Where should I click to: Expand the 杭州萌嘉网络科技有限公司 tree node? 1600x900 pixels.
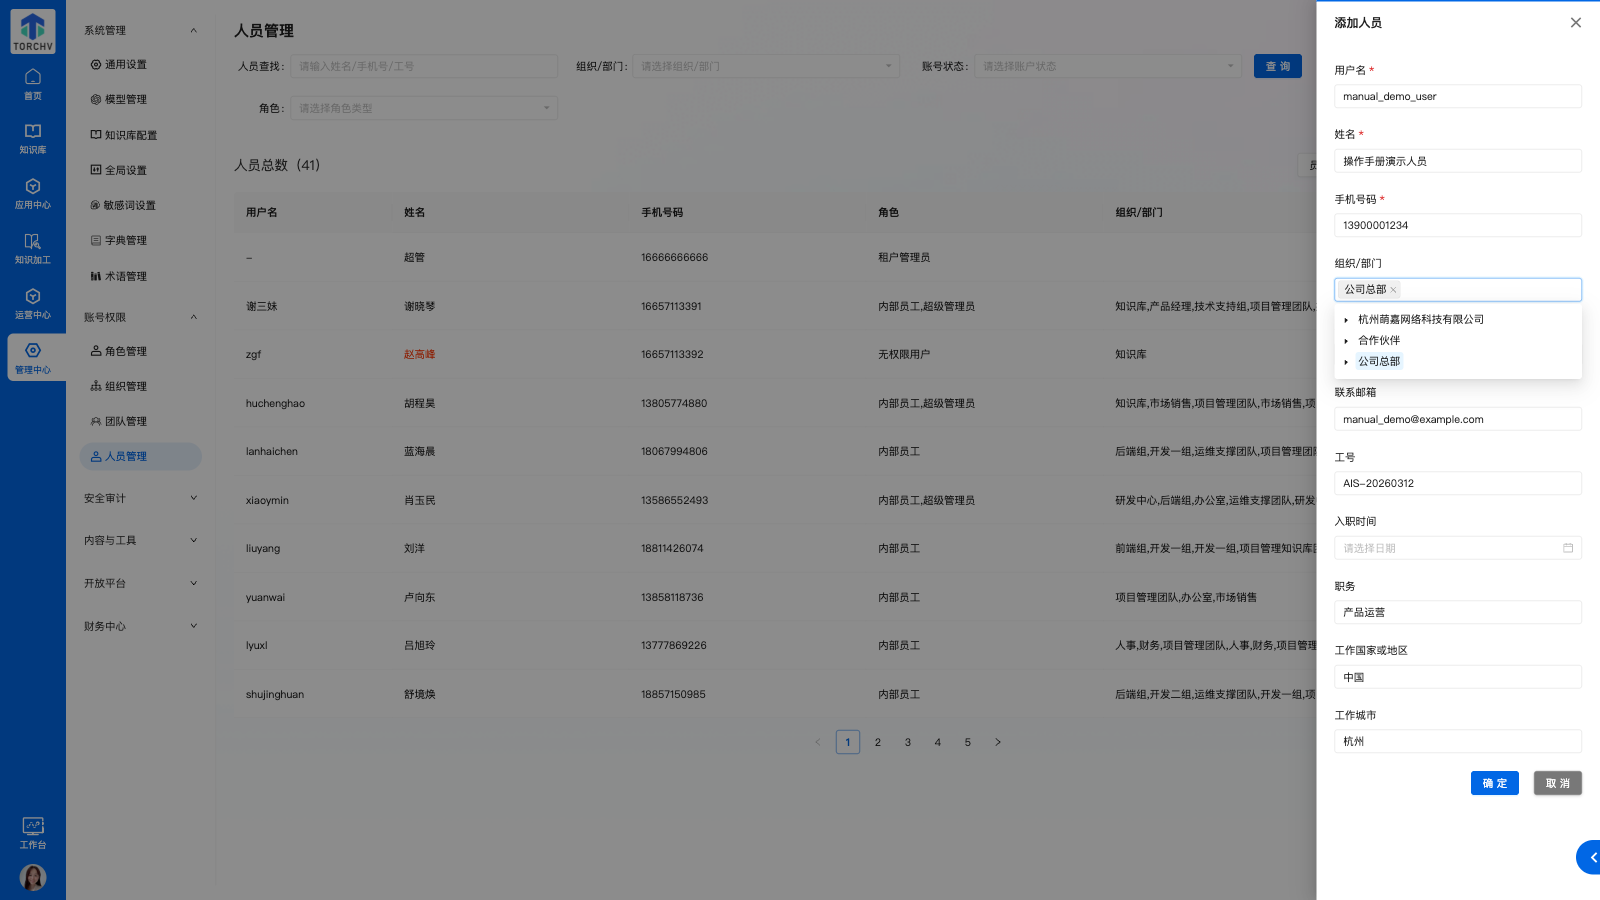click(x=1347, y=319)
